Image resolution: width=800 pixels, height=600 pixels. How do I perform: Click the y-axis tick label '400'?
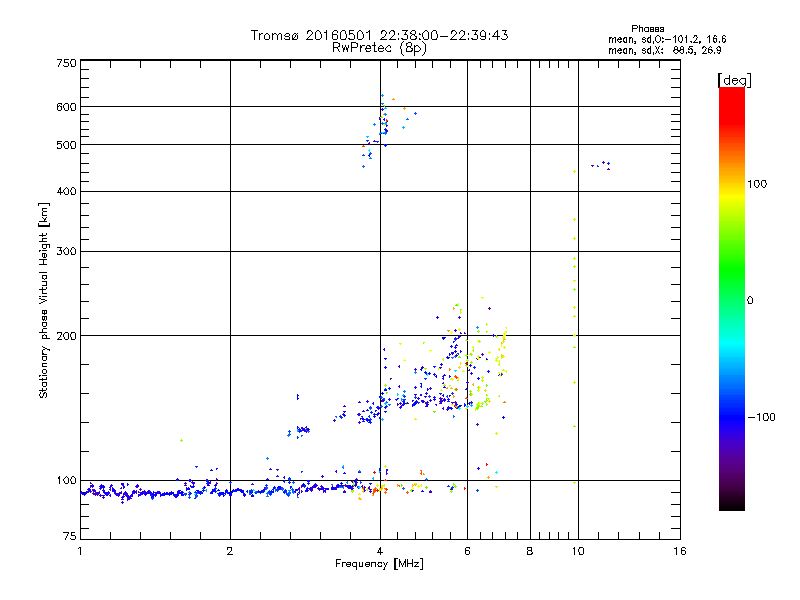click(x=66, y=191)
